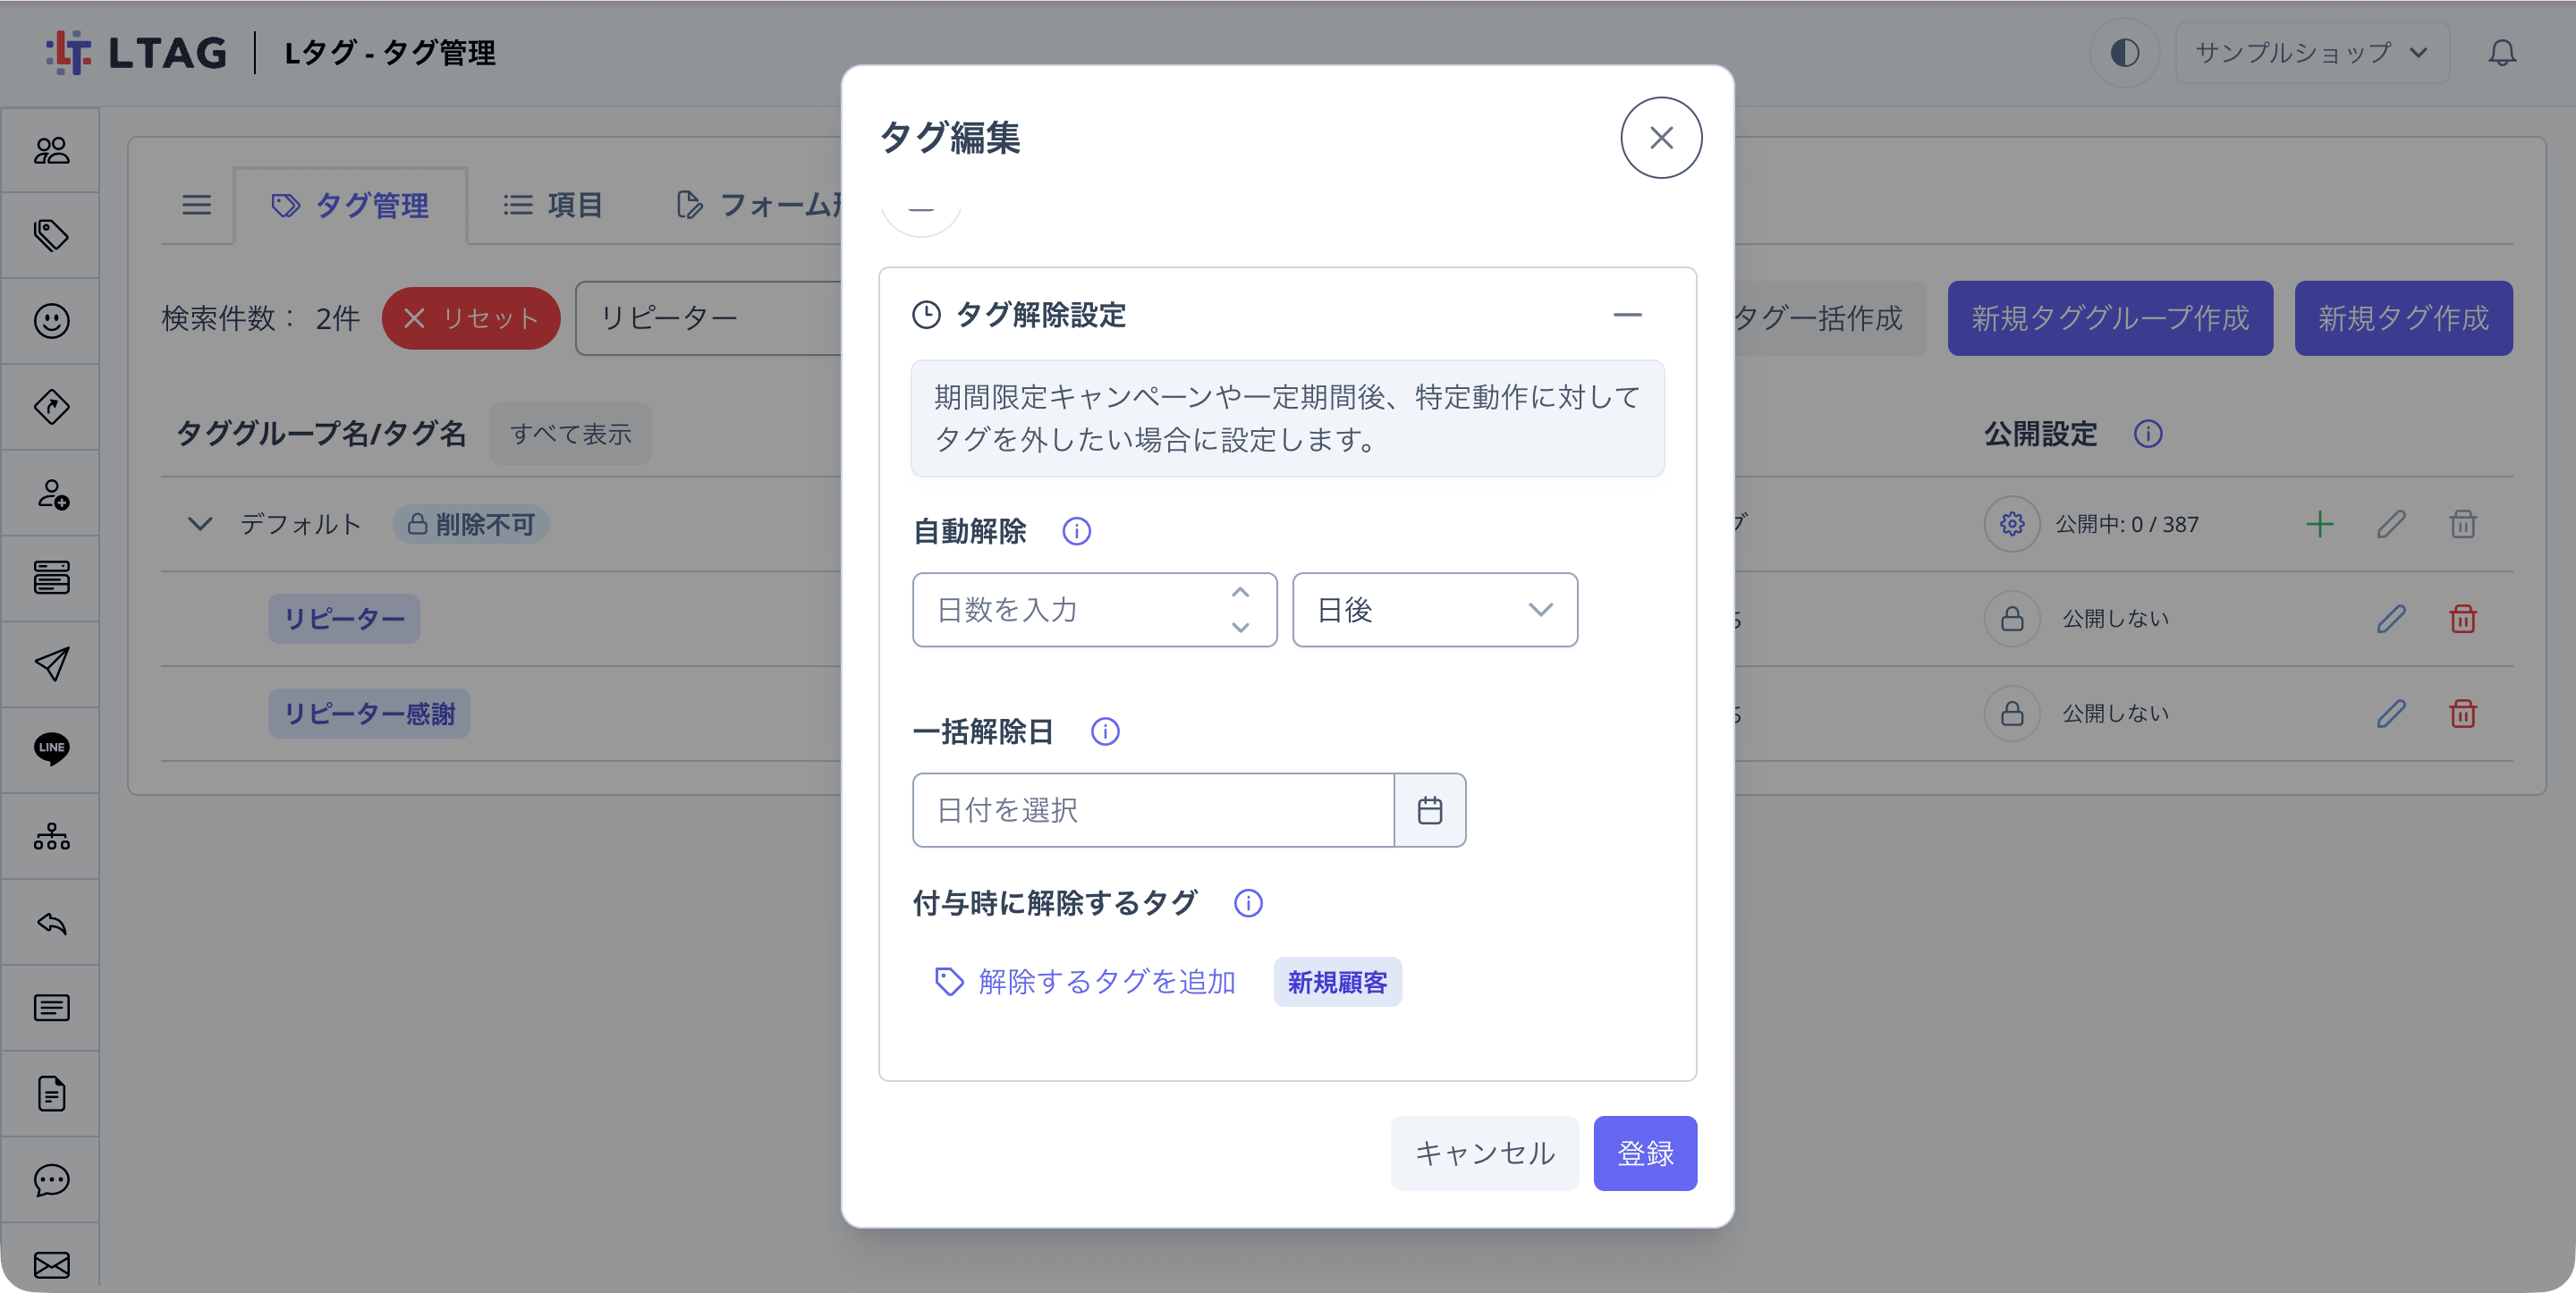This screenshot has width=2576, height=1293.
Task: Open the 日後 unit dropdown
Action: click(1435, 610)
